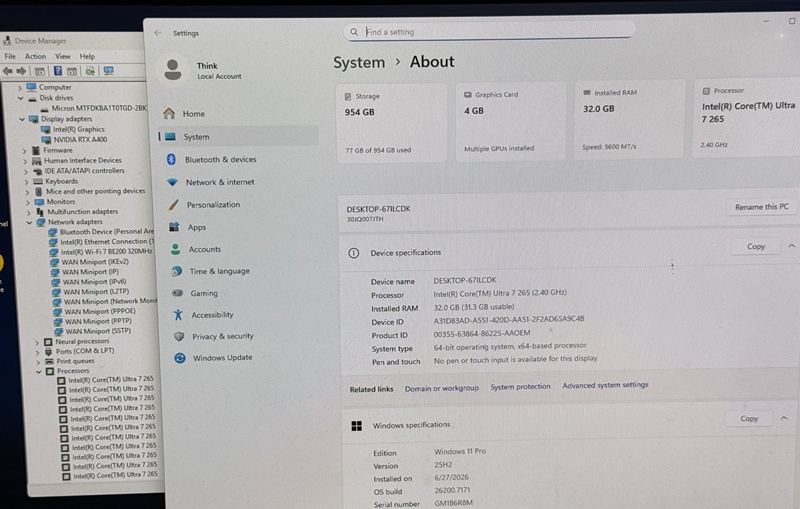Expand the Keyboards node

26,182
